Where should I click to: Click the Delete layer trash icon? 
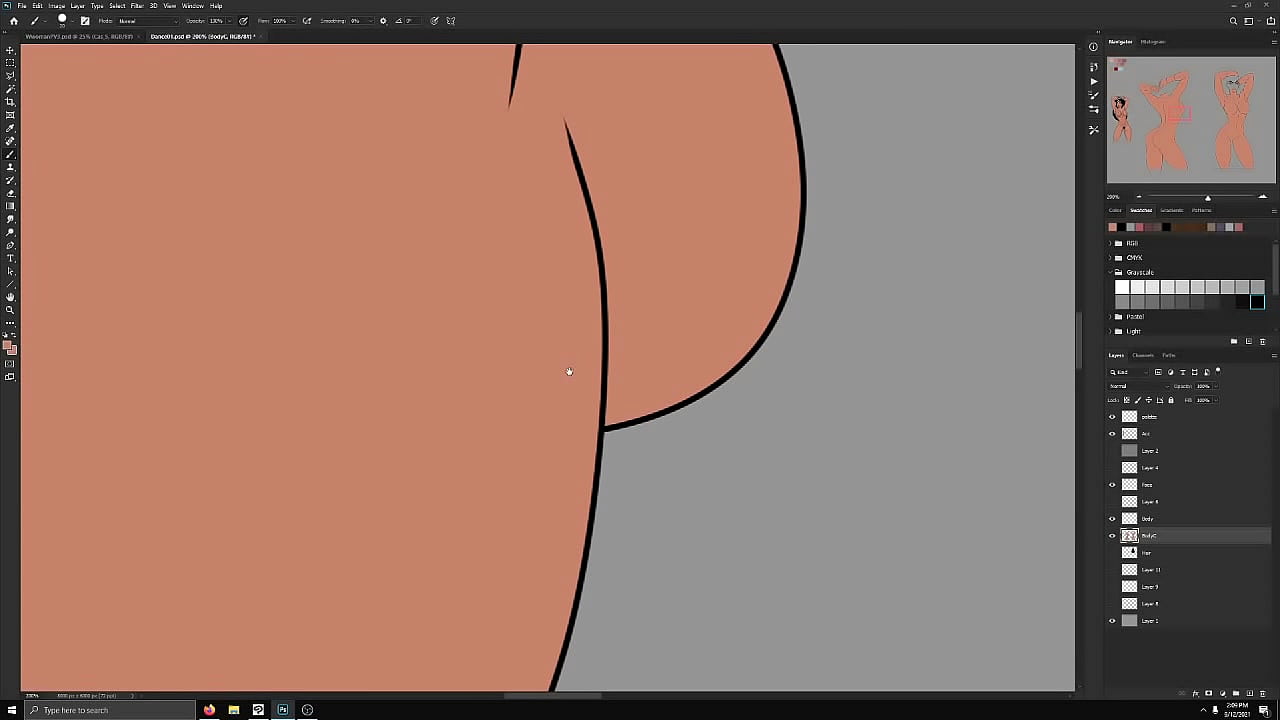point(1263,693)
